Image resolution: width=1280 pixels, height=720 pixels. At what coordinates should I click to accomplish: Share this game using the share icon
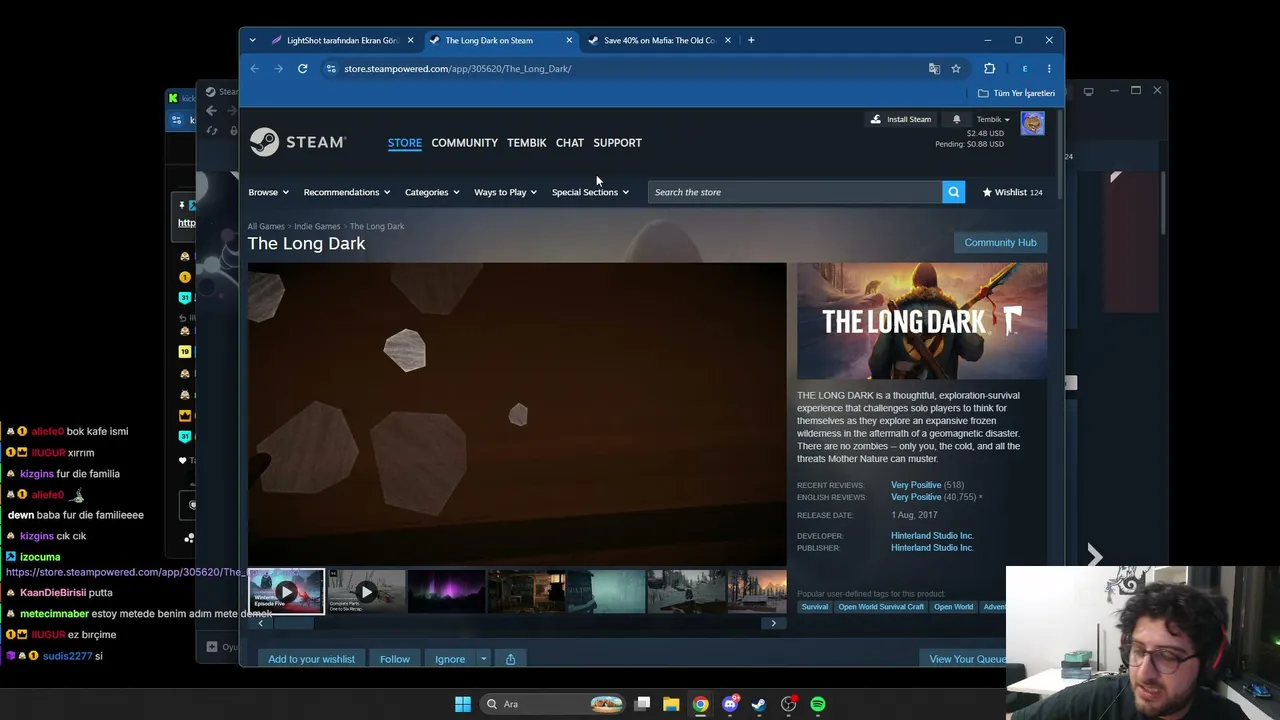pos(510,659)
